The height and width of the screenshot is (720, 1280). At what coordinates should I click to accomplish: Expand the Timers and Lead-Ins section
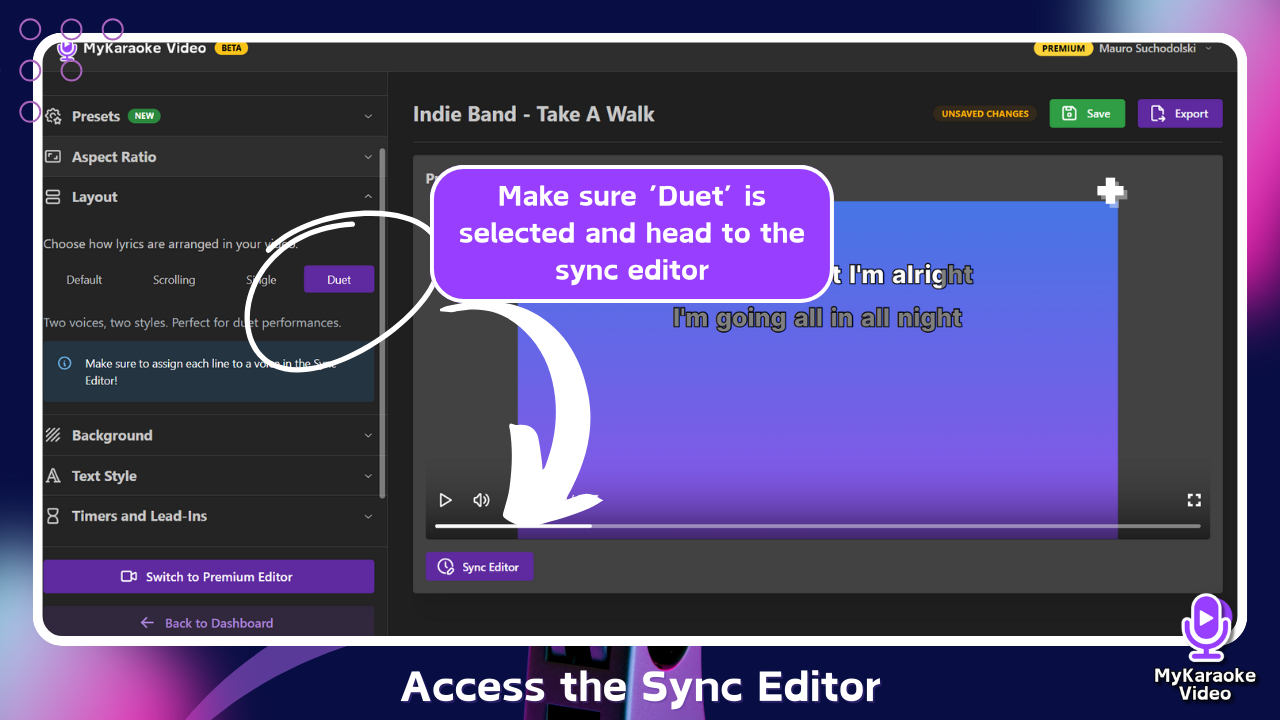coord(208,516)
